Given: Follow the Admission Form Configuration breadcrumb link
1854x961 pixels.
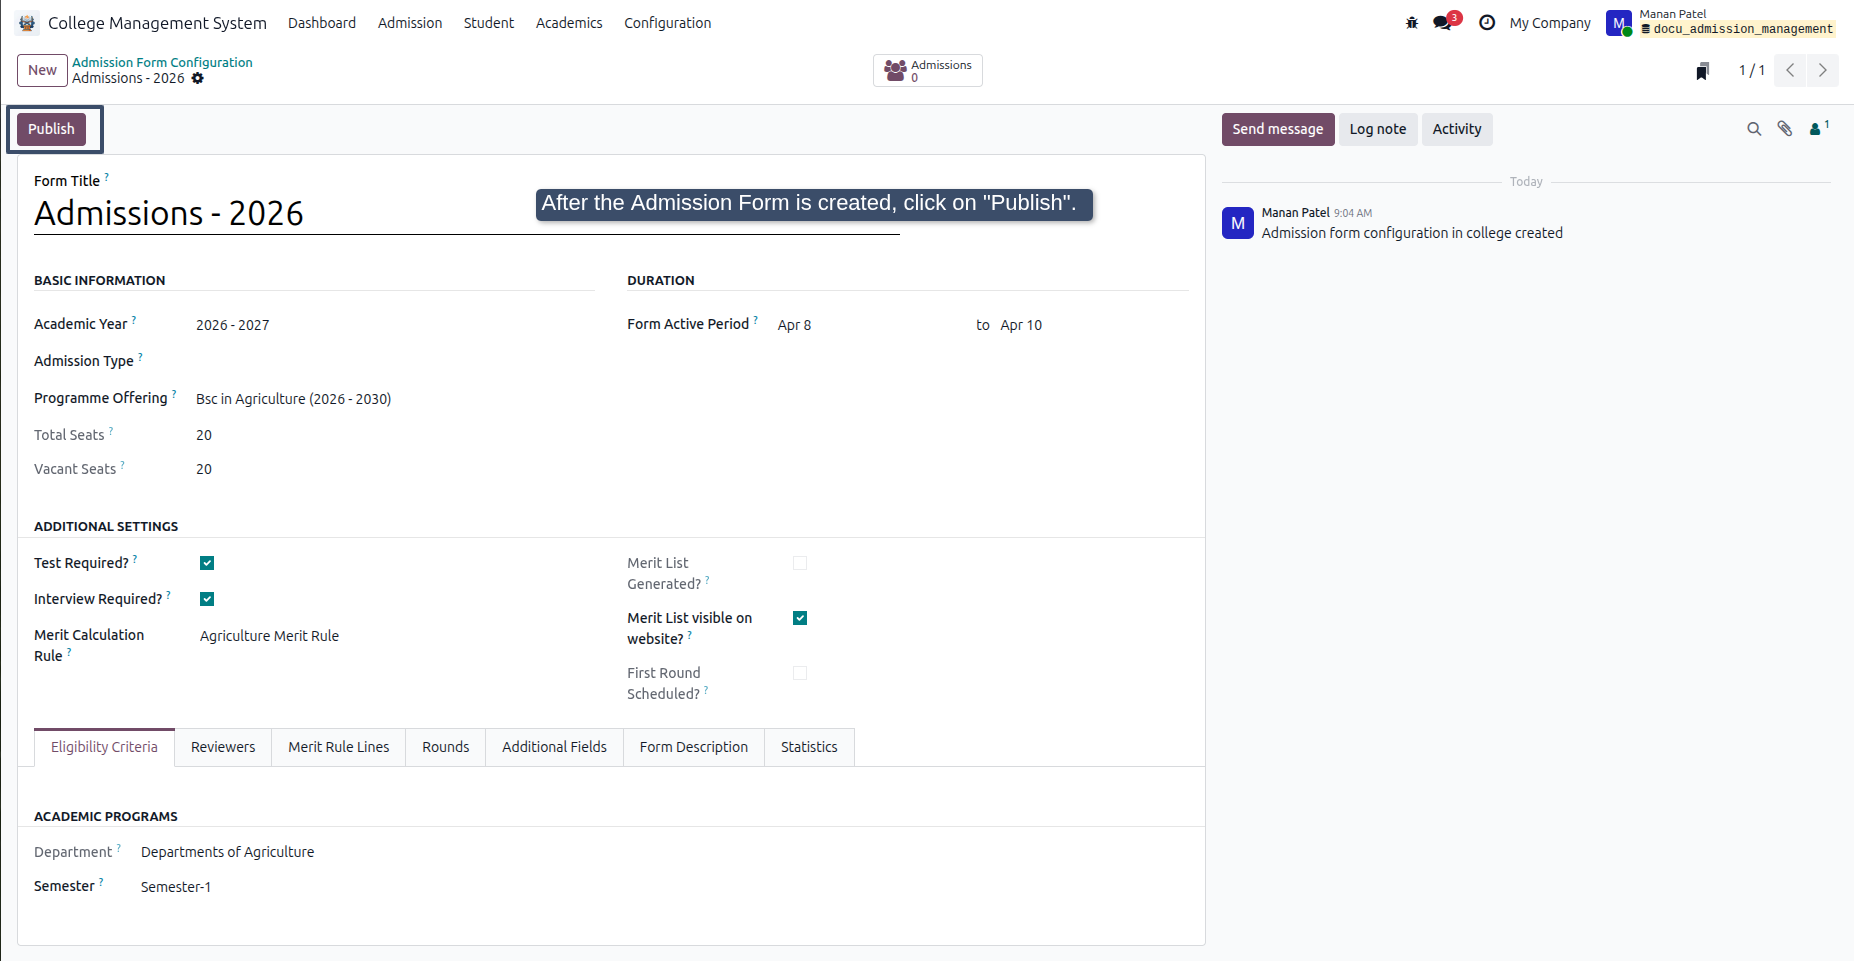Looking at the screenshot, I should 162,62.
